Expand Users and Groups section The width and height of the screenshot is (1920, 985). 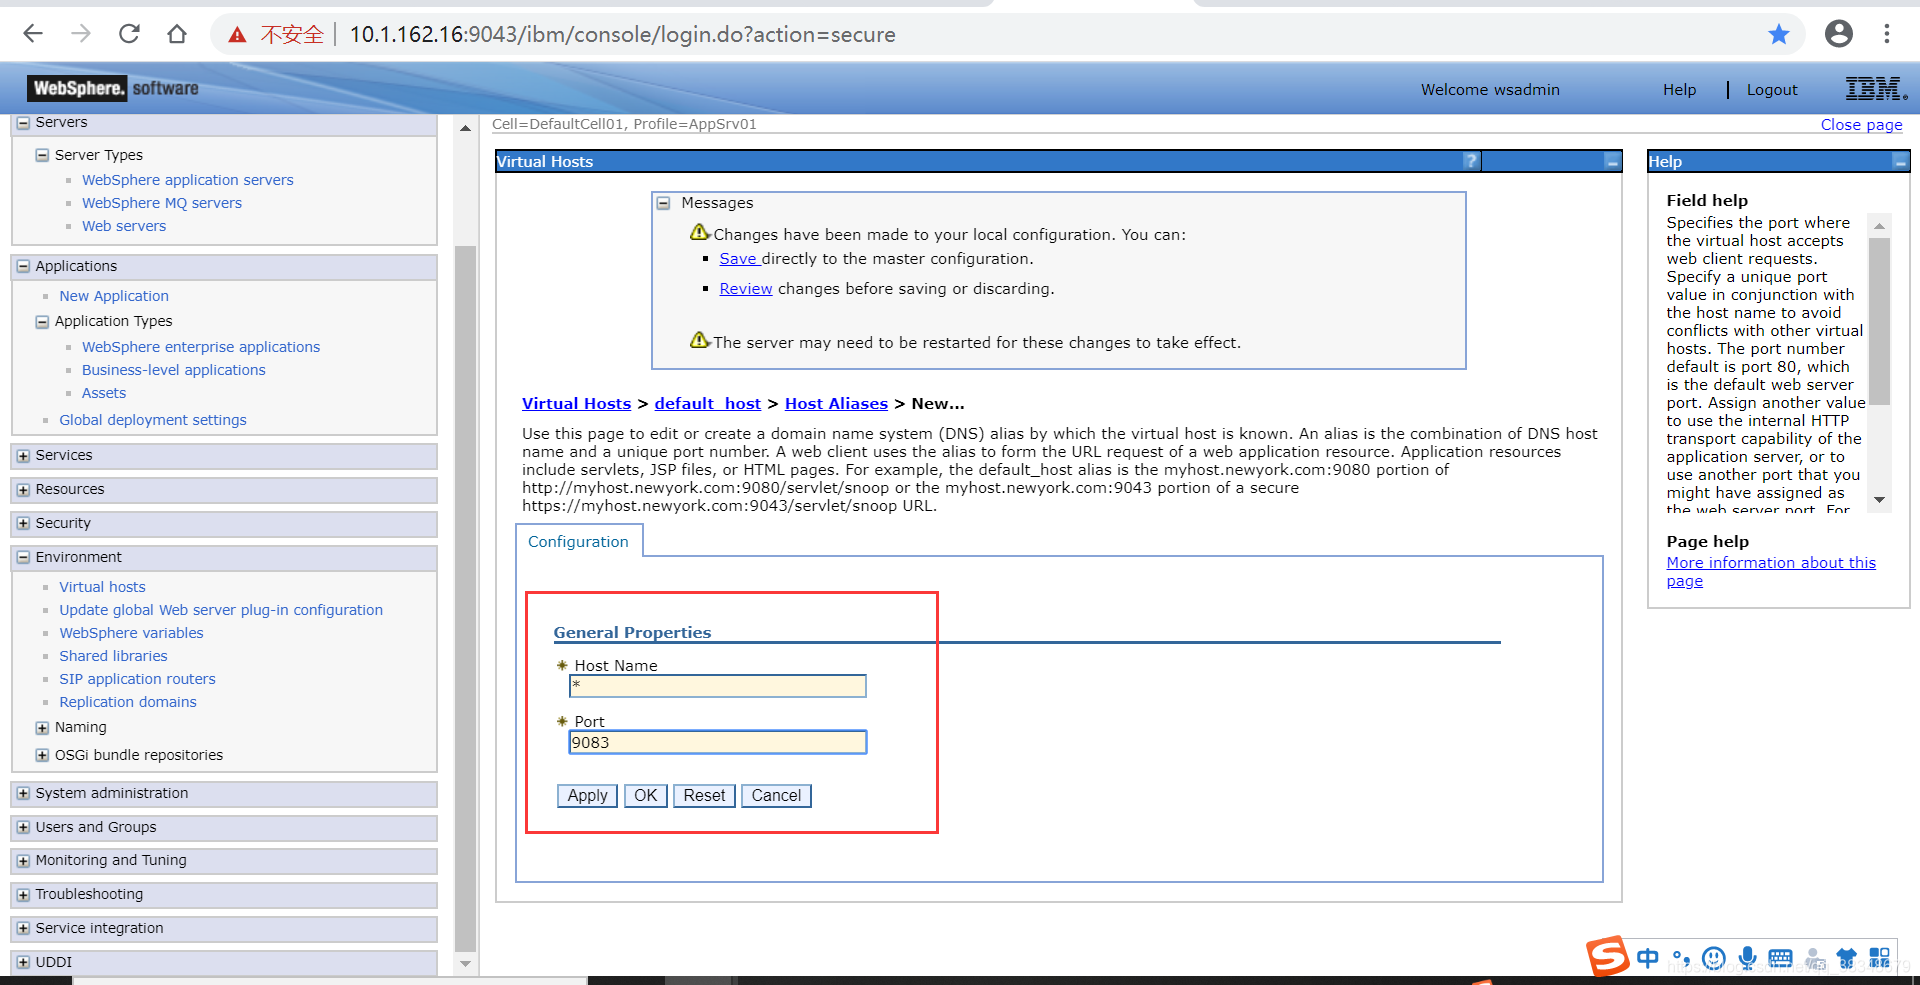[23, 828]
